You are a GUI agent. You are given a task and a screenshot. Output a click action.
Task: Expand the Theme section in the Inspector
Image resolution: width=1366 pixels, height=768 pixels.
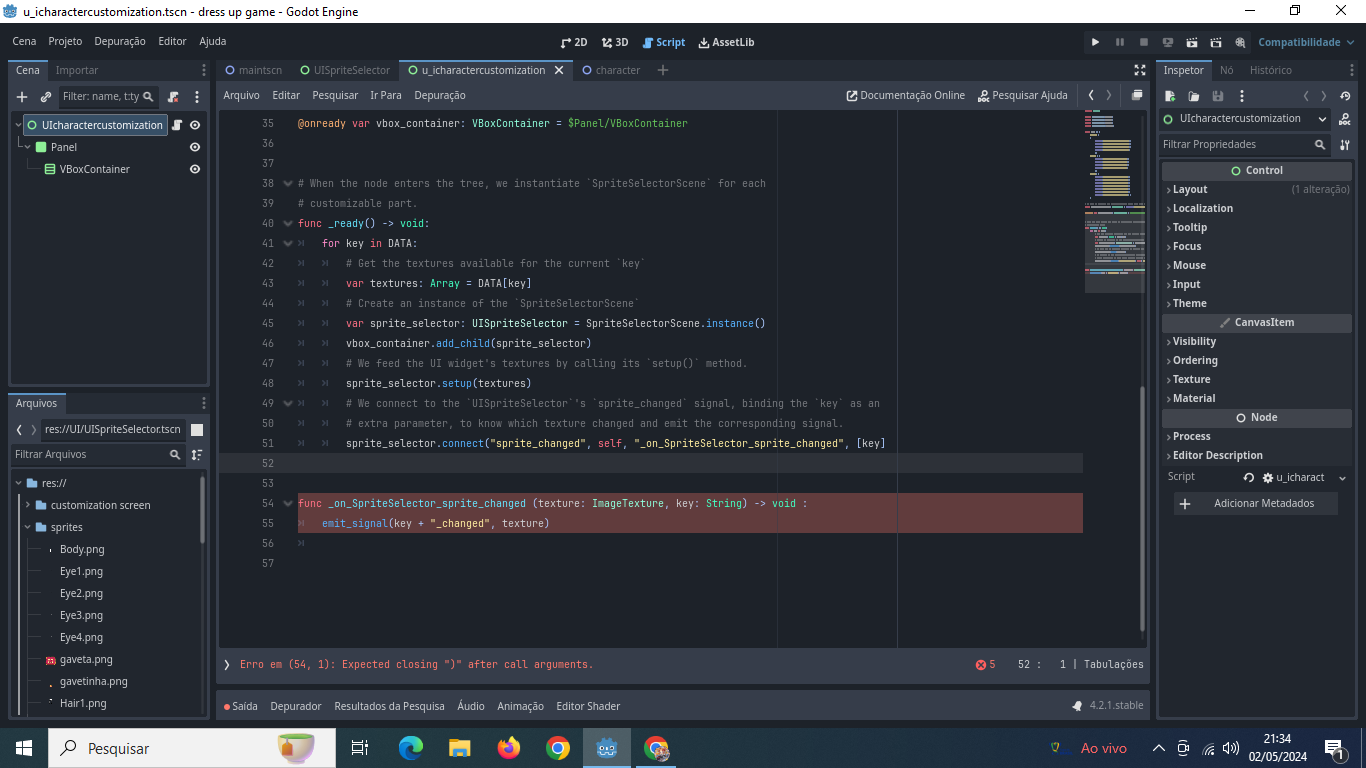coord(1192,303)
